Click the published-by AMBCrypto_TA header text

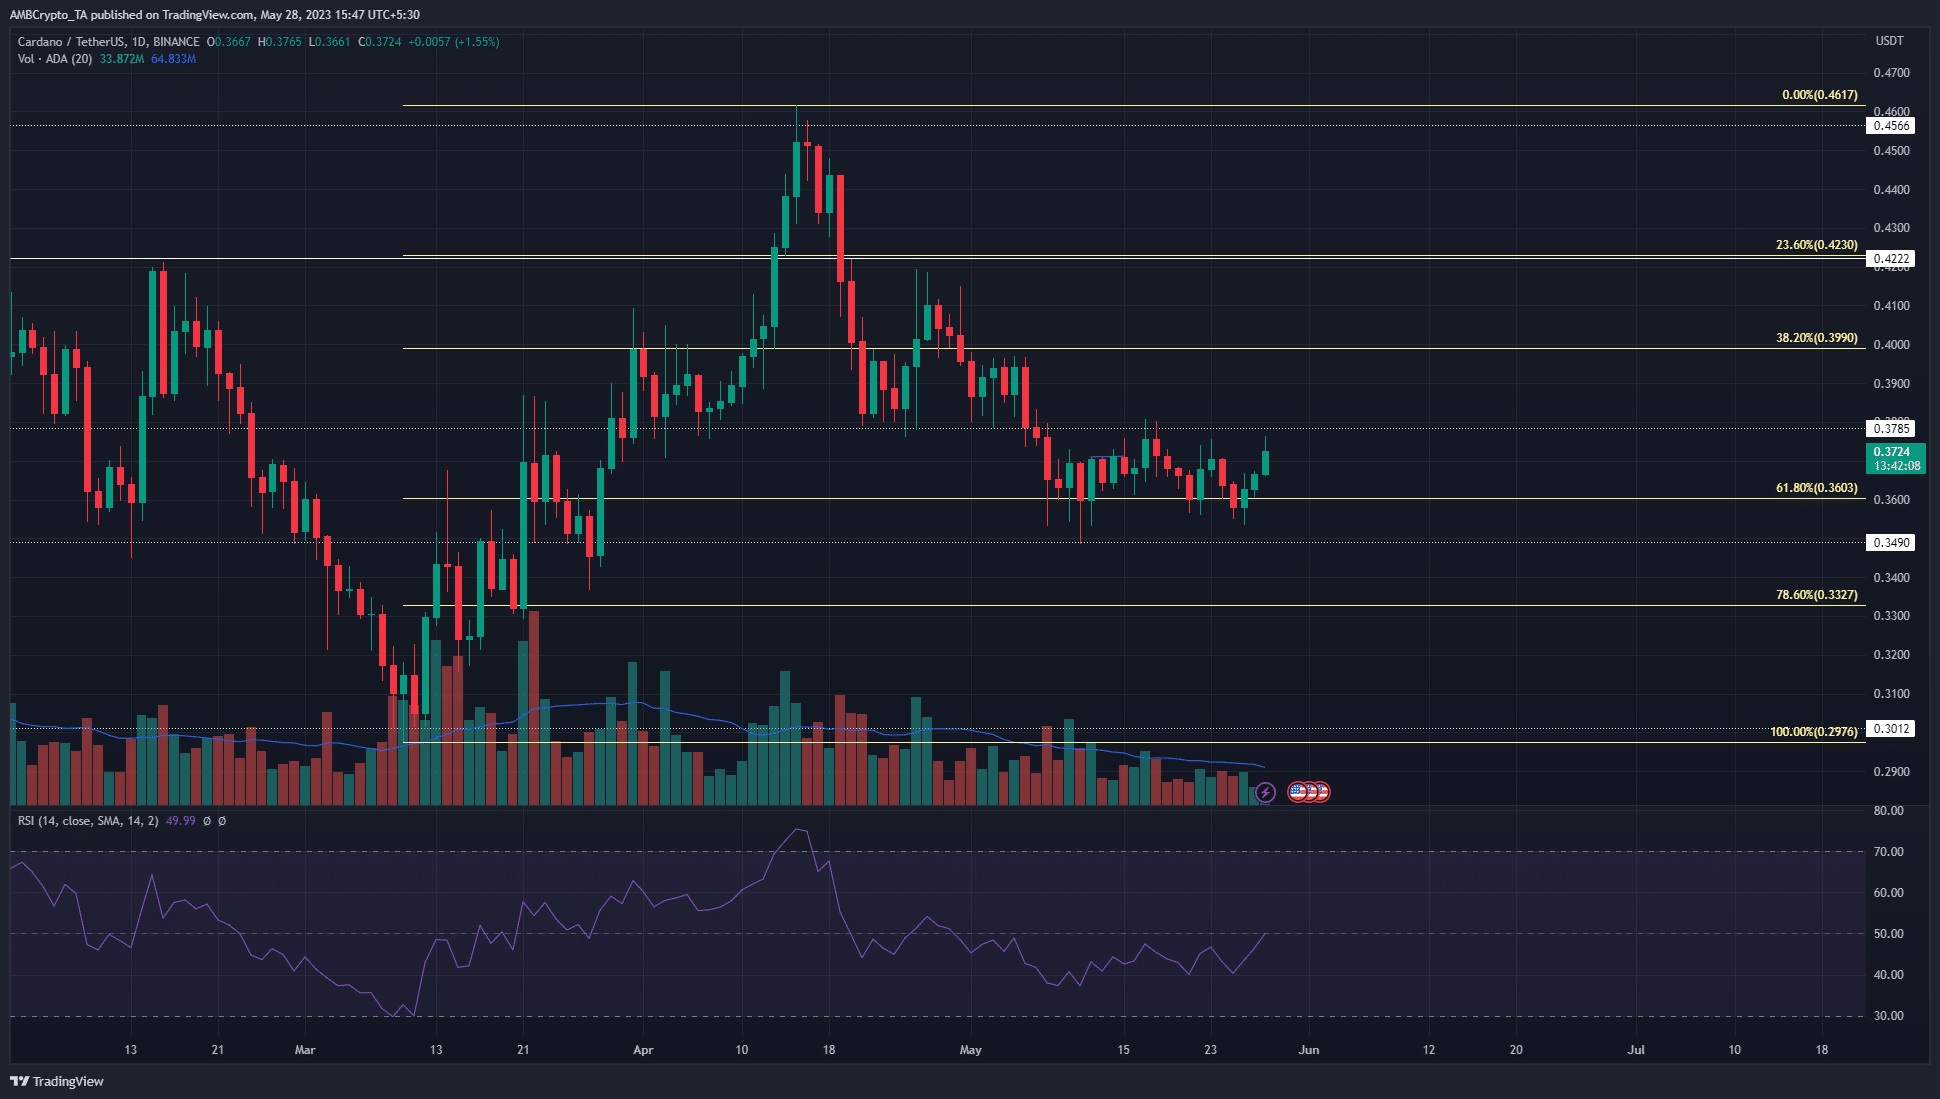[214, 15]
